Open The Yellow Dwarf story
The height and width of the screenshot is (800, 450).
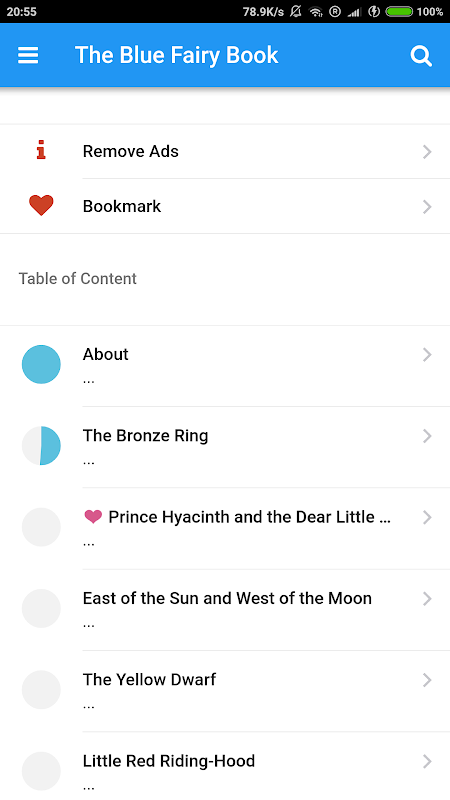pyautogui.click(x=225, y=691)
